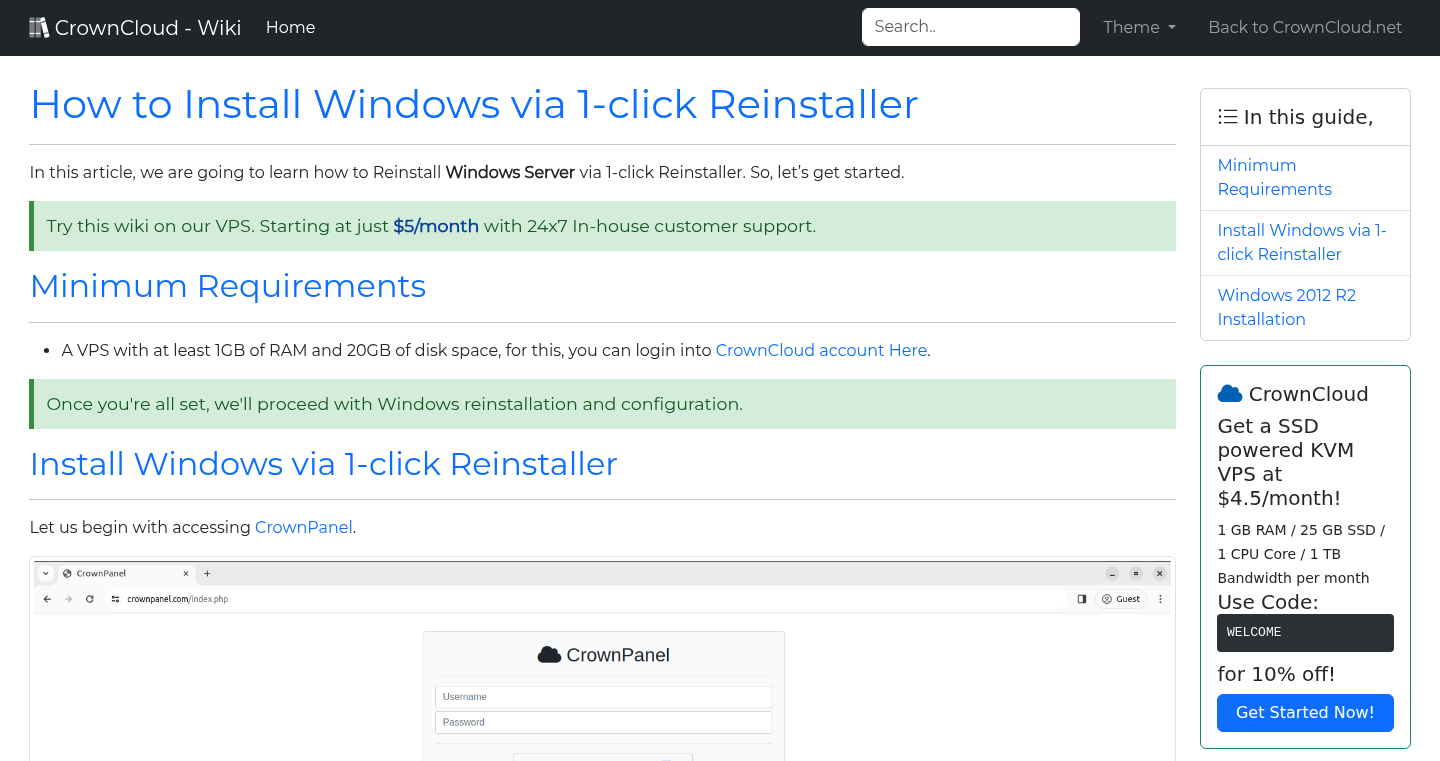The height and width of the screenshot is (761, 1440).
Task: Click the cloud icon on the CrownCloud promo card
Action: tap(1230, 393)
